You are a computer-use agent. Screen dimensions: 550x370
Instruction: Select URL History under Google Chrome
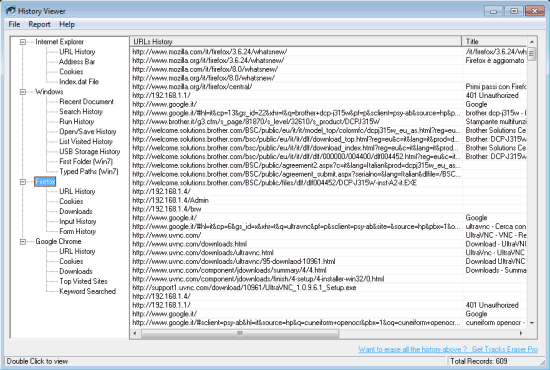(77, 251)
